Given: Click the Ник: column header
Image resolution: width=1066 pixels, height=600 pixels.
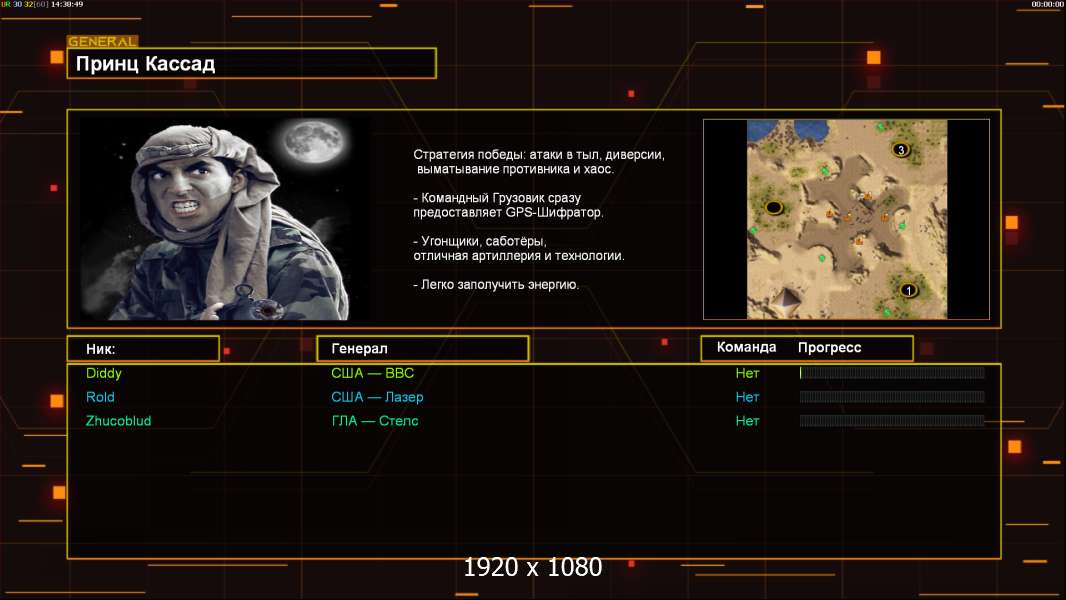Looking at the screenshot, I should [x=143, y=348].
